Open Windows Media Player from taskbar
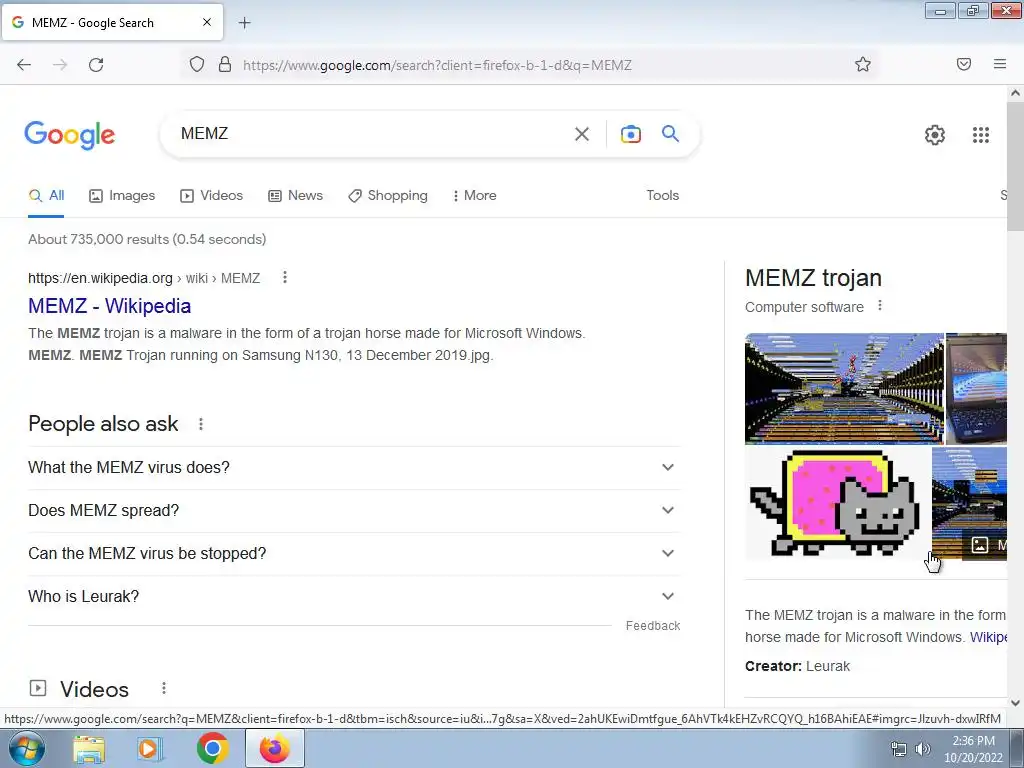 [x=150, y=749]
